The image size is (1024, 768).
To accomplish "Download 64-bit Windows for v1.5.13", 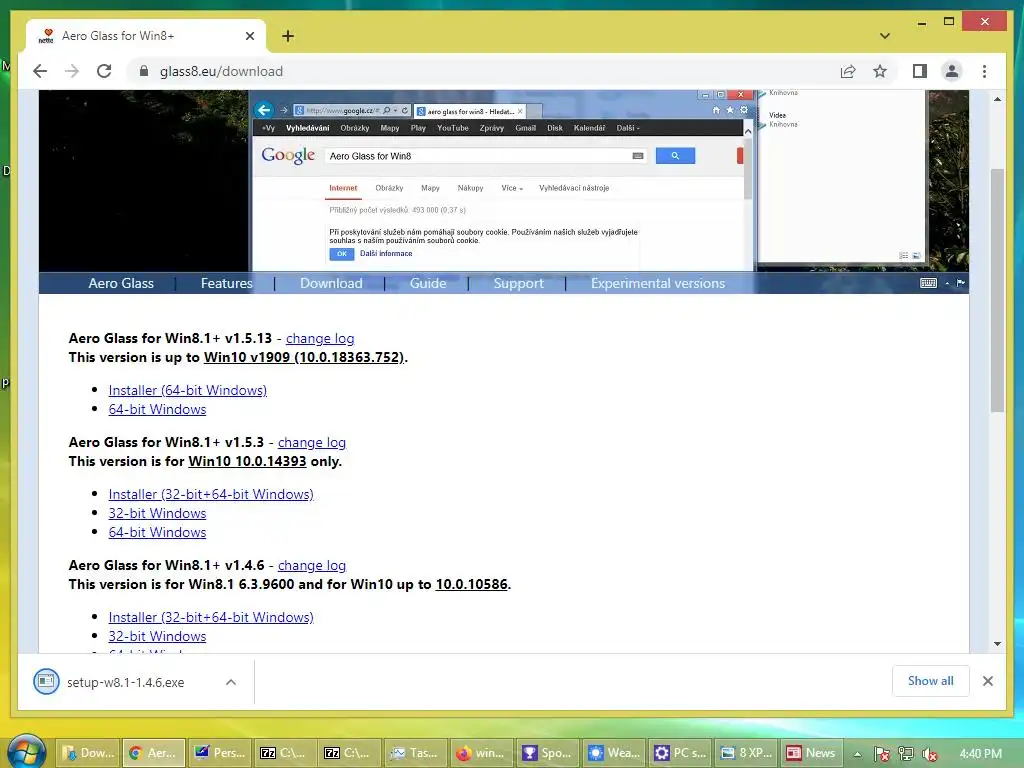I will [x=157, y=409].
